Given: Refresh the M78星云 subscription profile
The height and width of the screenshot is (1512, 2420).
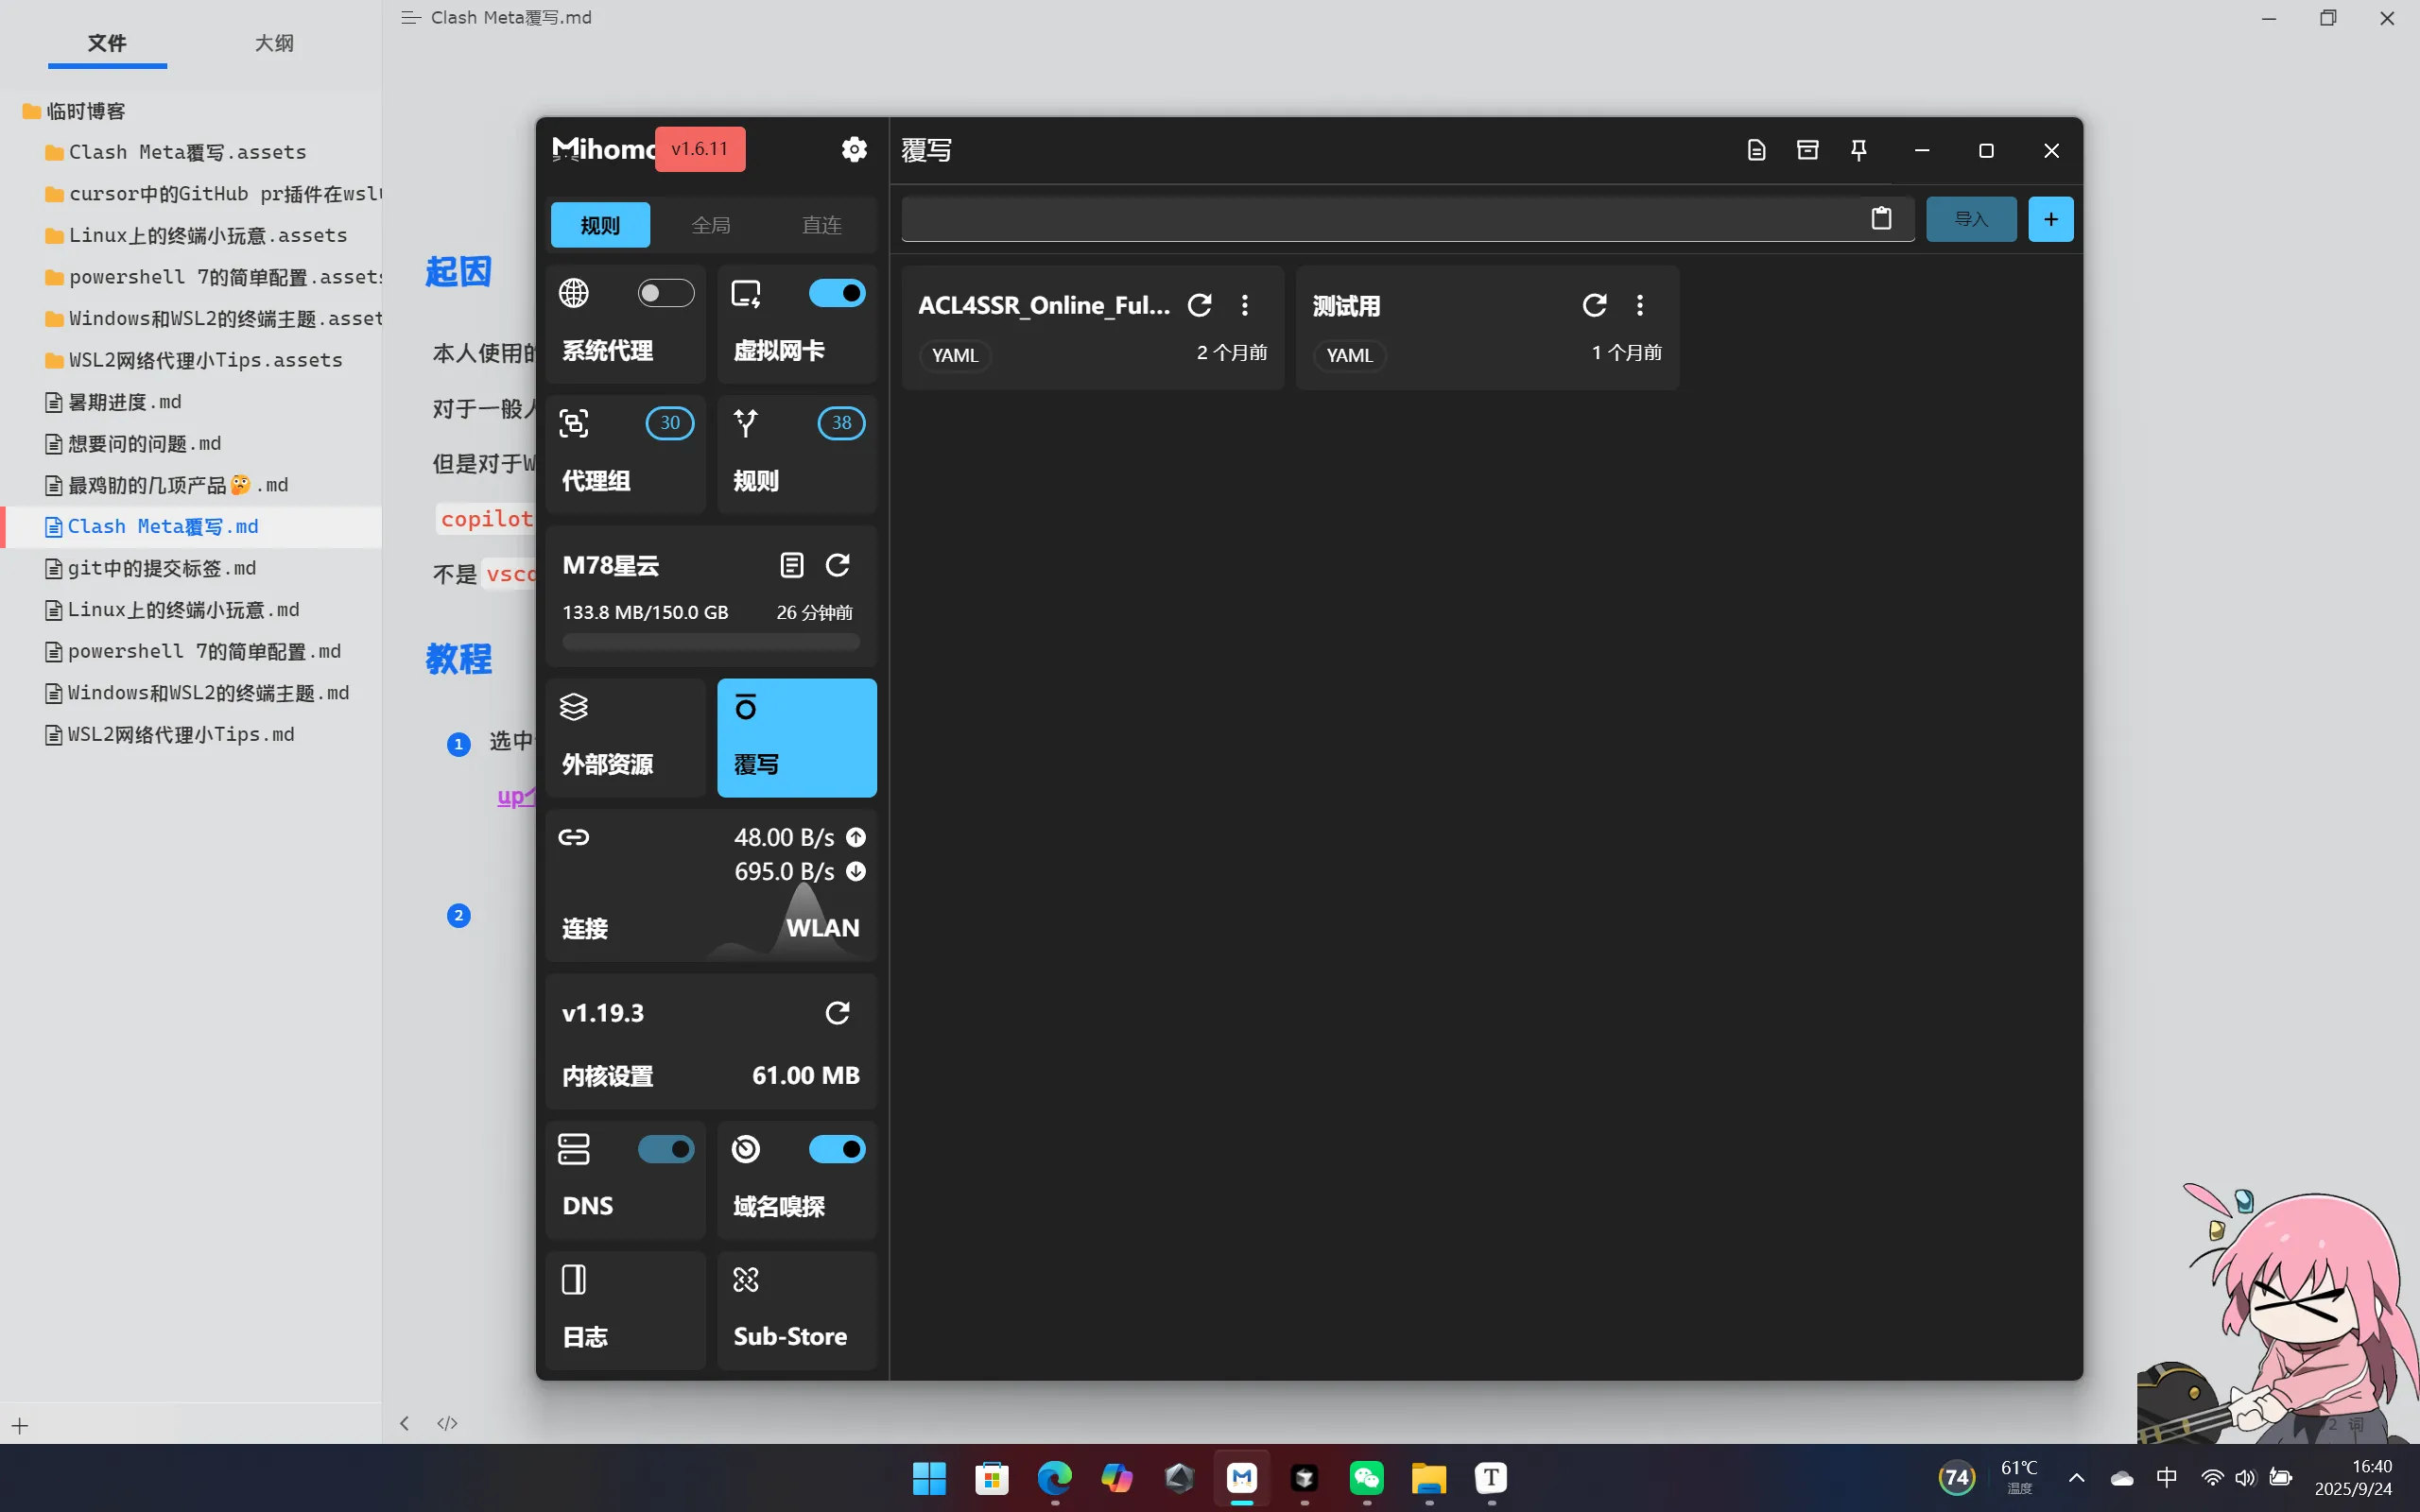Looking at the screenshot, I should pyautogui.click(x=837, y=565).
